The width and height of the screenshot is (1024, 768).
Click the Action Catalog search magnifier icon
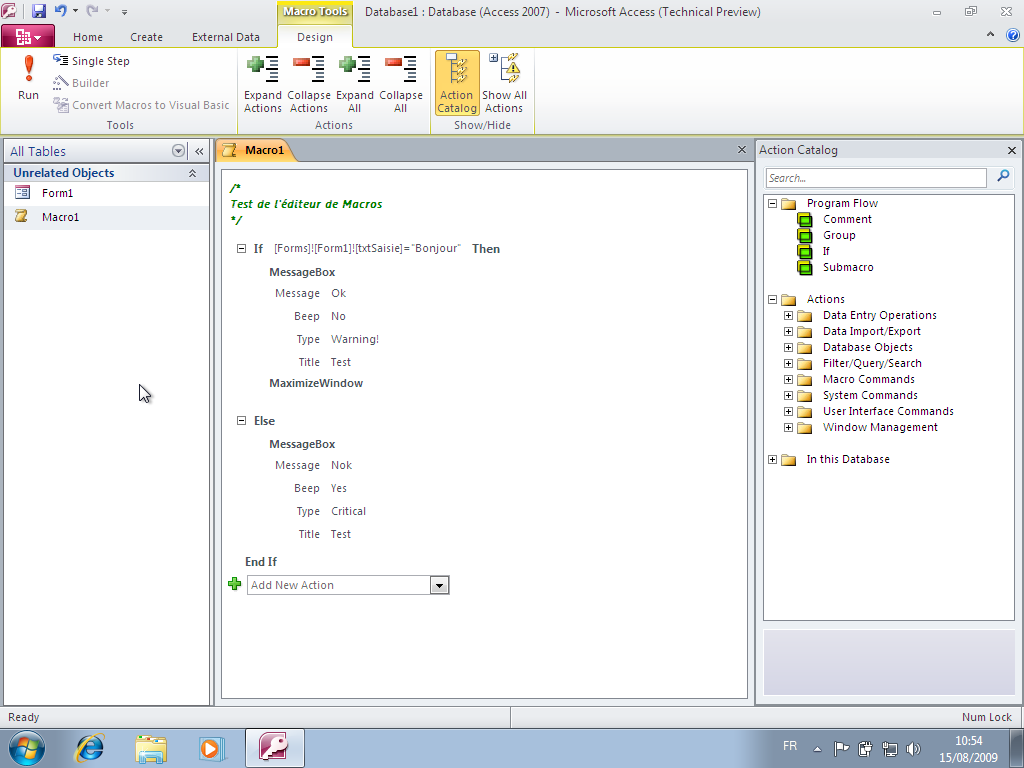click(x=1003, y=176)
